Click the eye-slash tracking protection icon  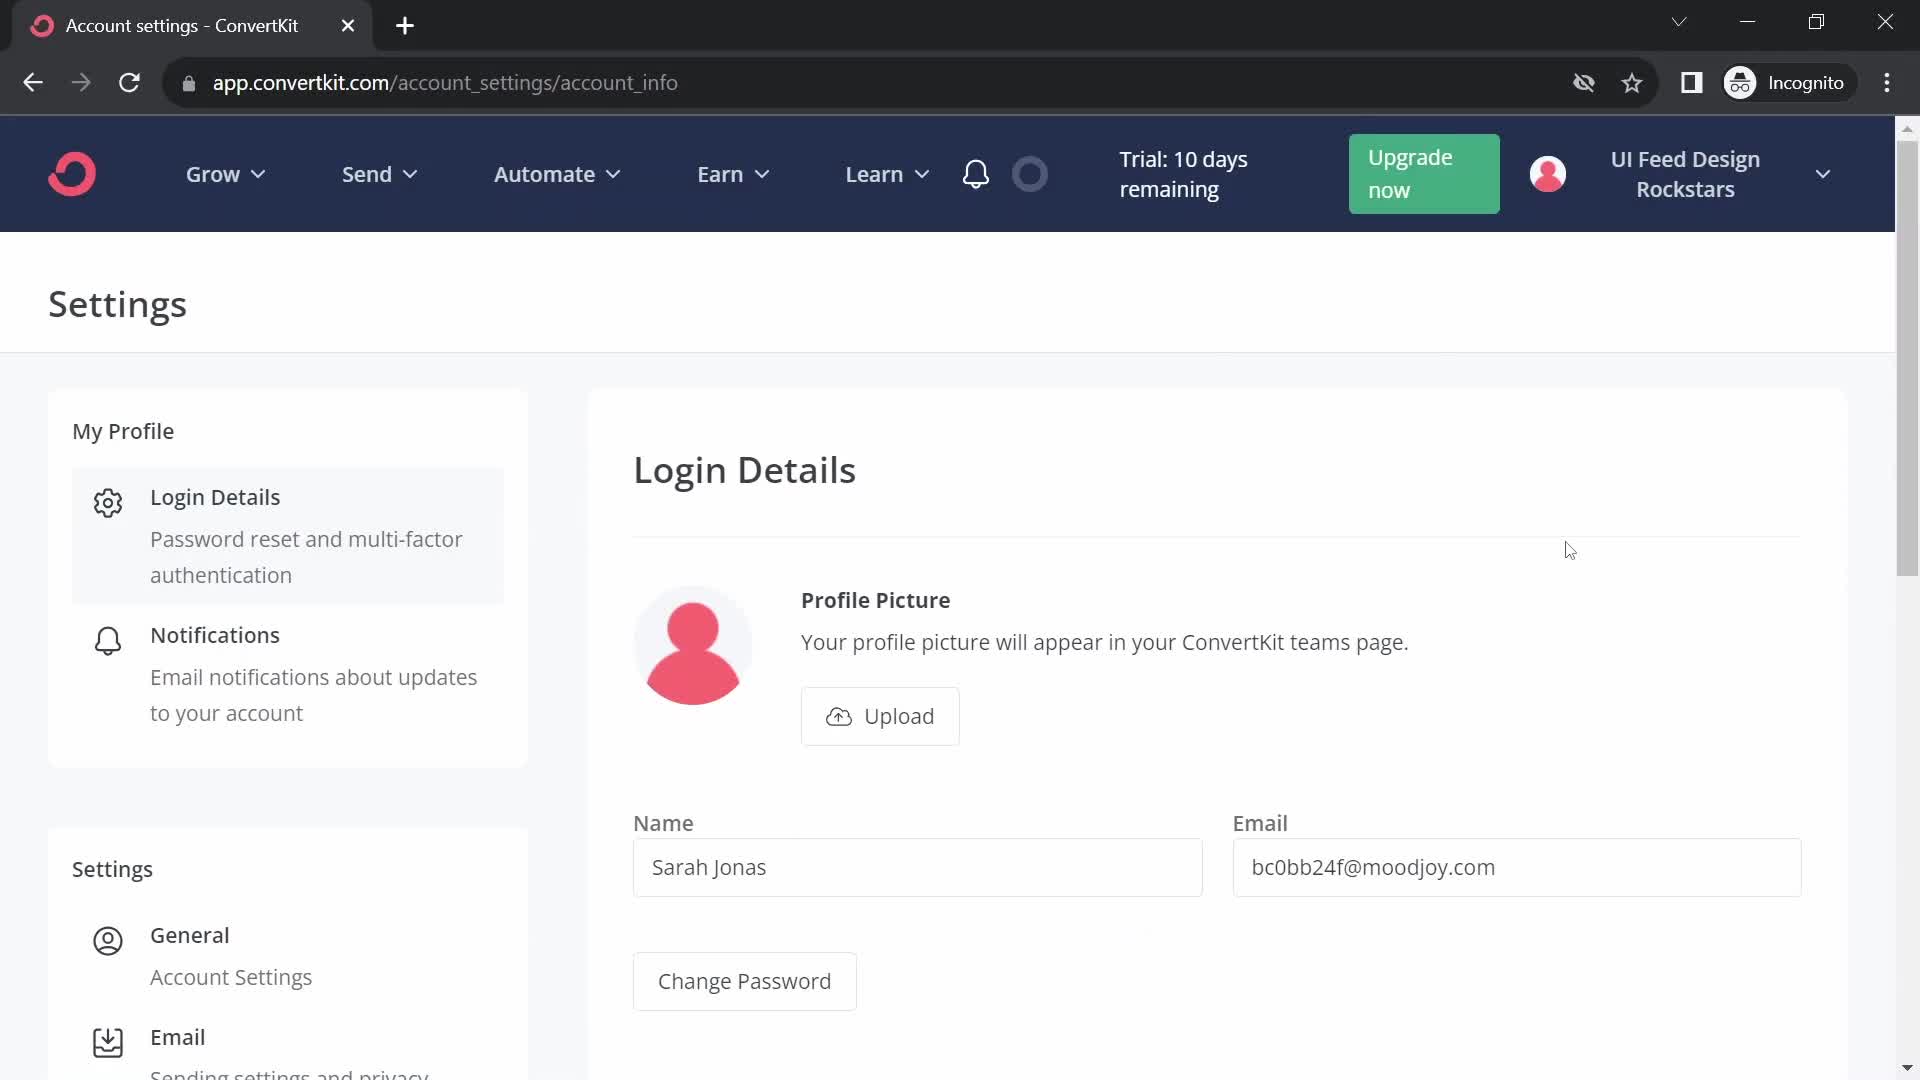click(1584, 83)
